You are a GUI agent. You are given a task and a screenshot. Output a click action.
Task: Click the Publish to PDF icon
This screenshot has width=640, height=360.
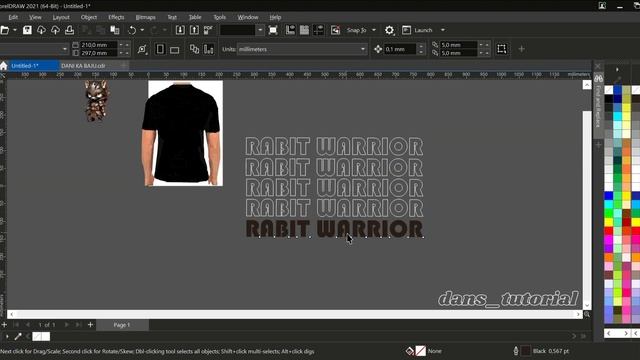pos(208,30)
